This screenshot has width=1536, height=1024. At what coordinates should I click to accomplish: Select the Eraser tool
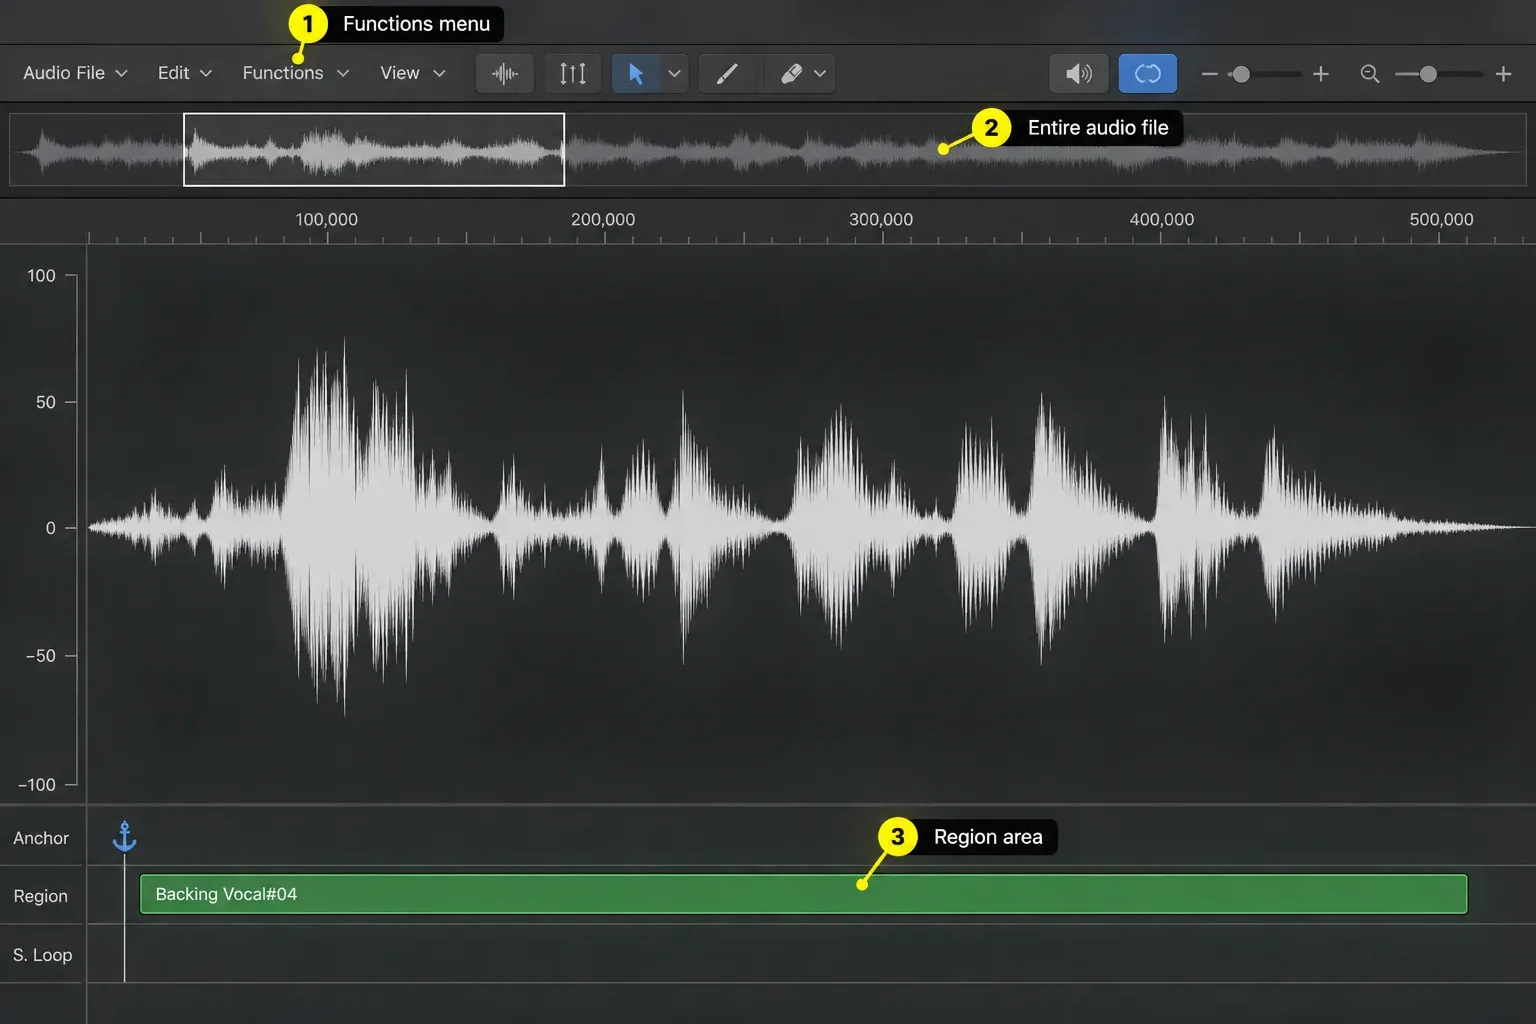(x=791, y=73)
